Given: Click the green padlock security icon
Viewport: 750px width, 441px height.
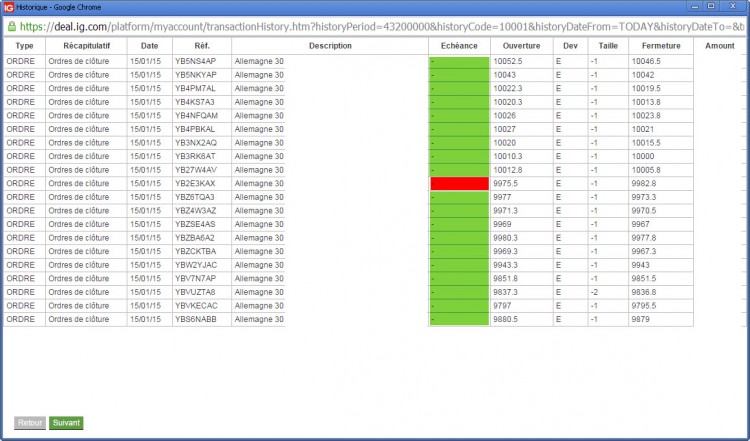Looking at the screenshot, I should click(x=11, y=26).
